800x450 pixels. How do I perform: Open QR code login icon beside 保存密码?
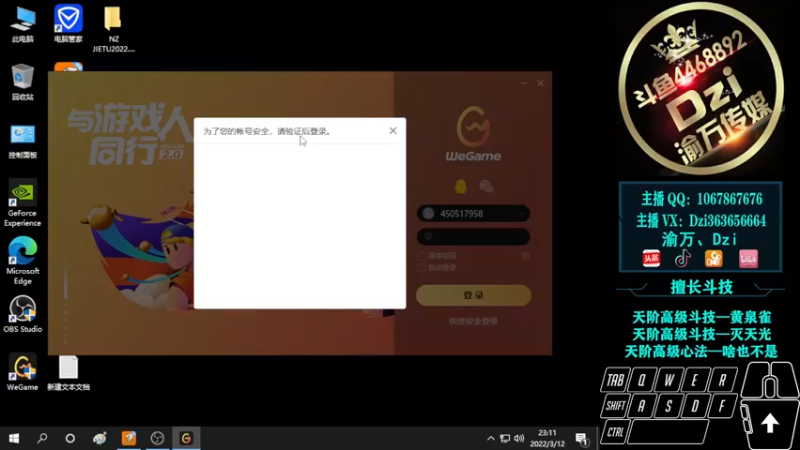point(526,256)
